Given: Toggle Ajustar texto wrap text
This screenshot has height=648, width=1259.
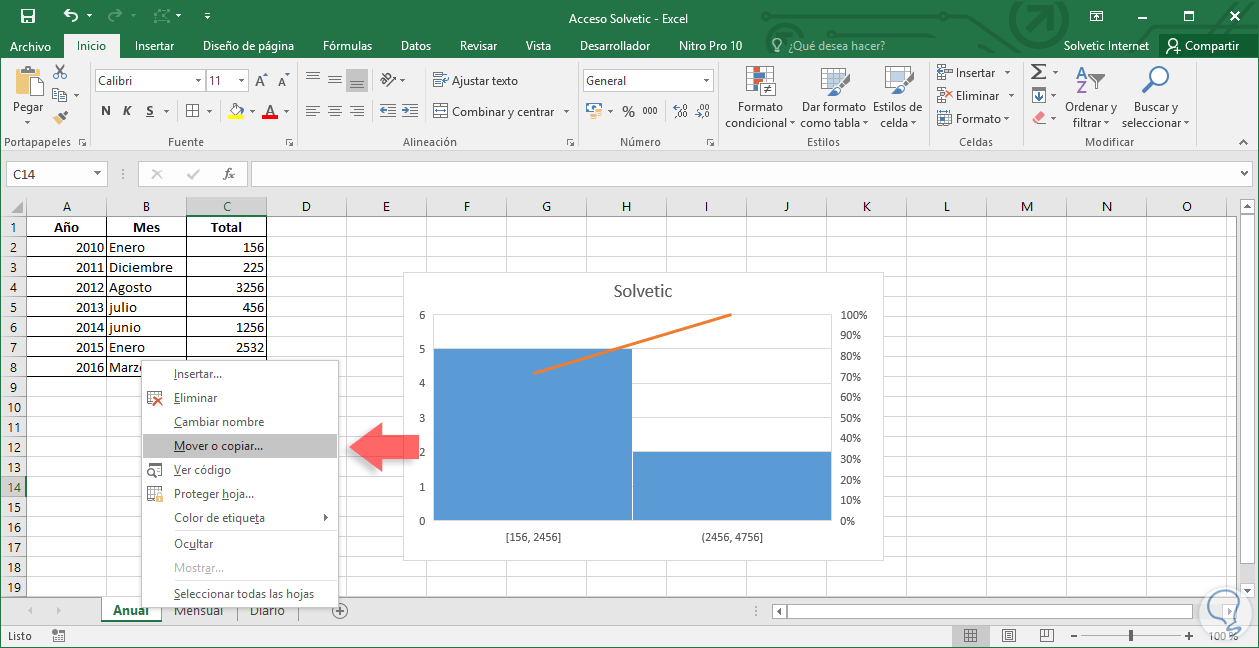Looking at the screenshot, I should click(x=475, y=81).
